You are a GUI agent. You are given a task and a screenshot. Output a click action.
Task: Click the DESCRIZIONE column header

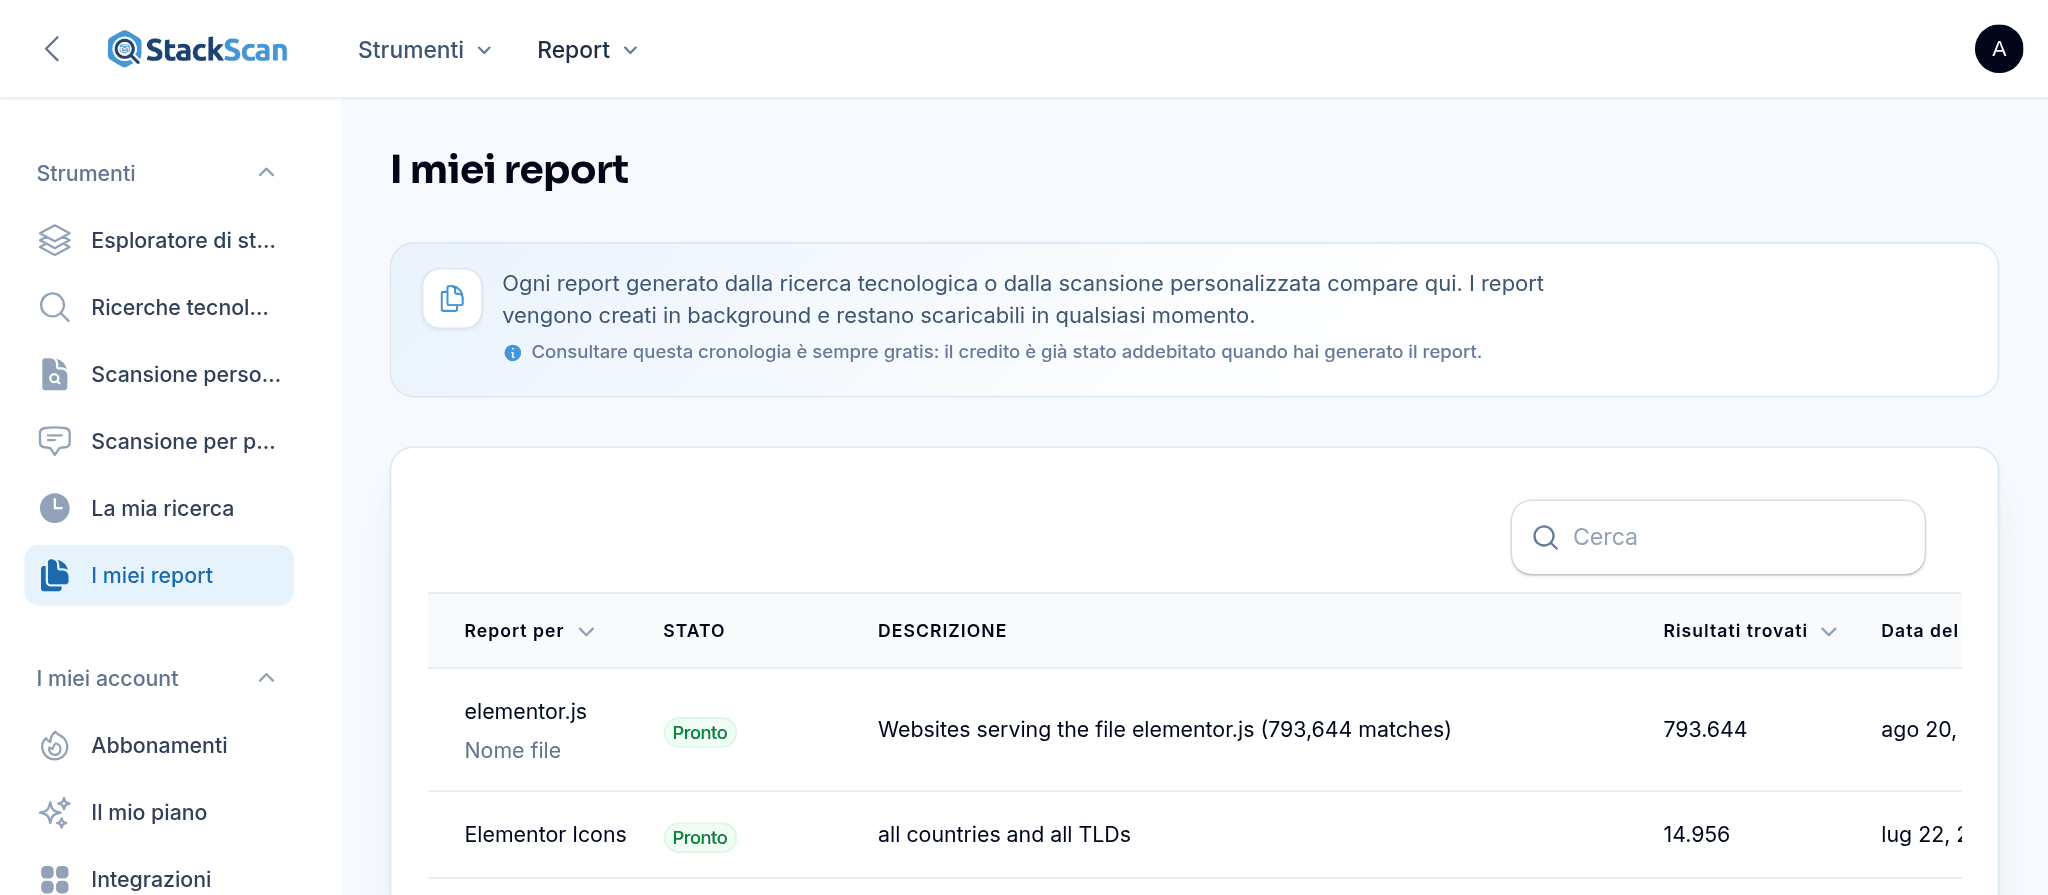[x=942, y=631]
